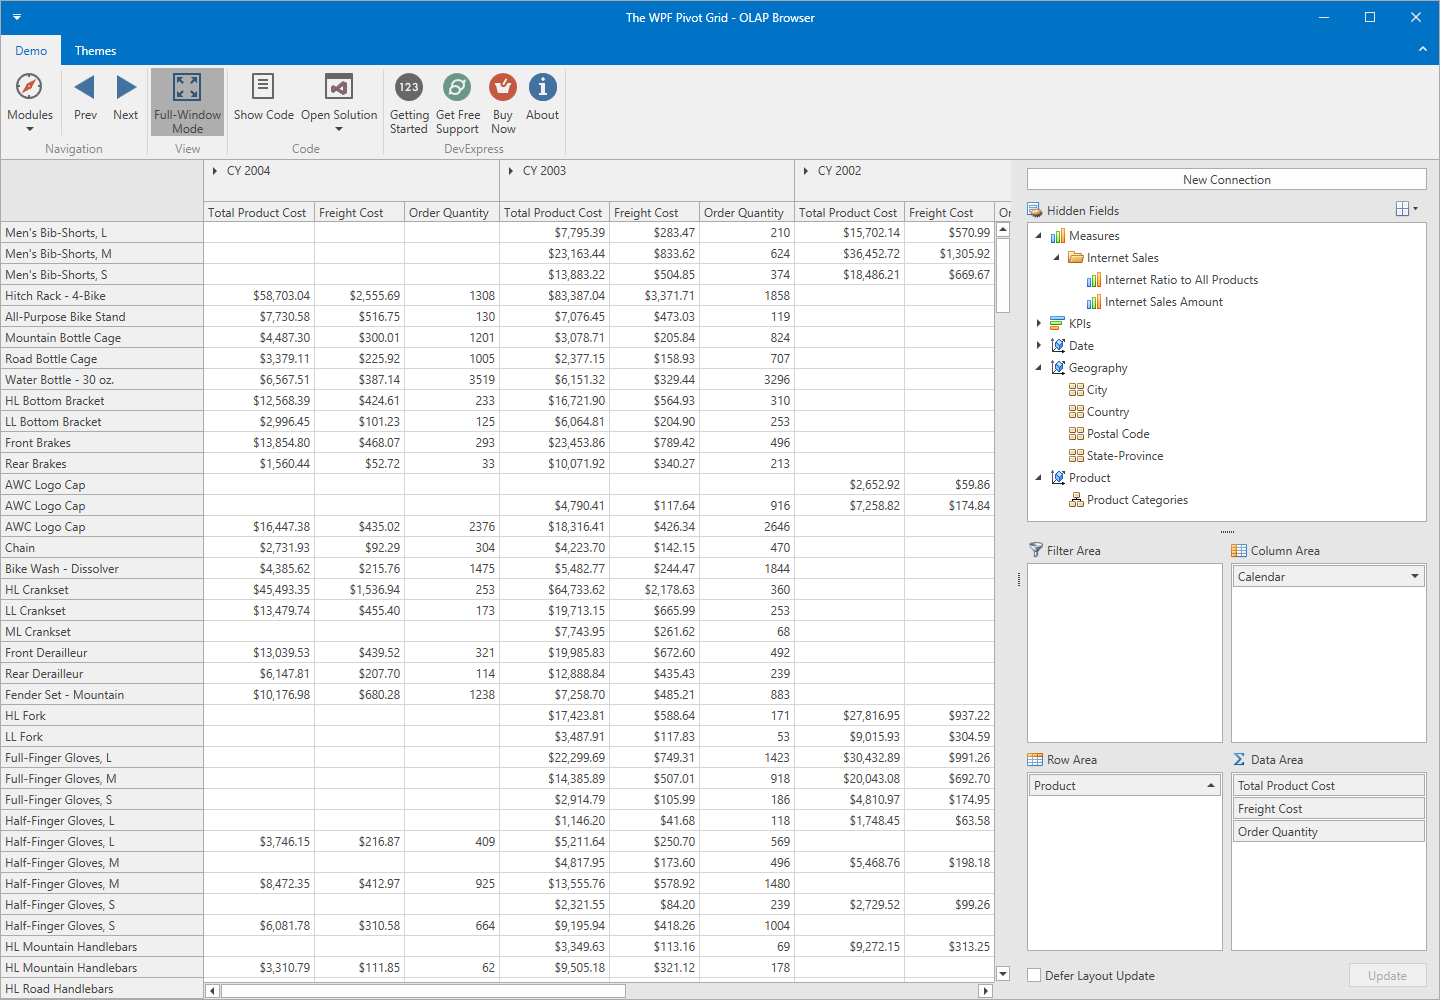The image size is (1440, 1000).
Task: Click the Buy Now icon
Action: click(503, 88)
